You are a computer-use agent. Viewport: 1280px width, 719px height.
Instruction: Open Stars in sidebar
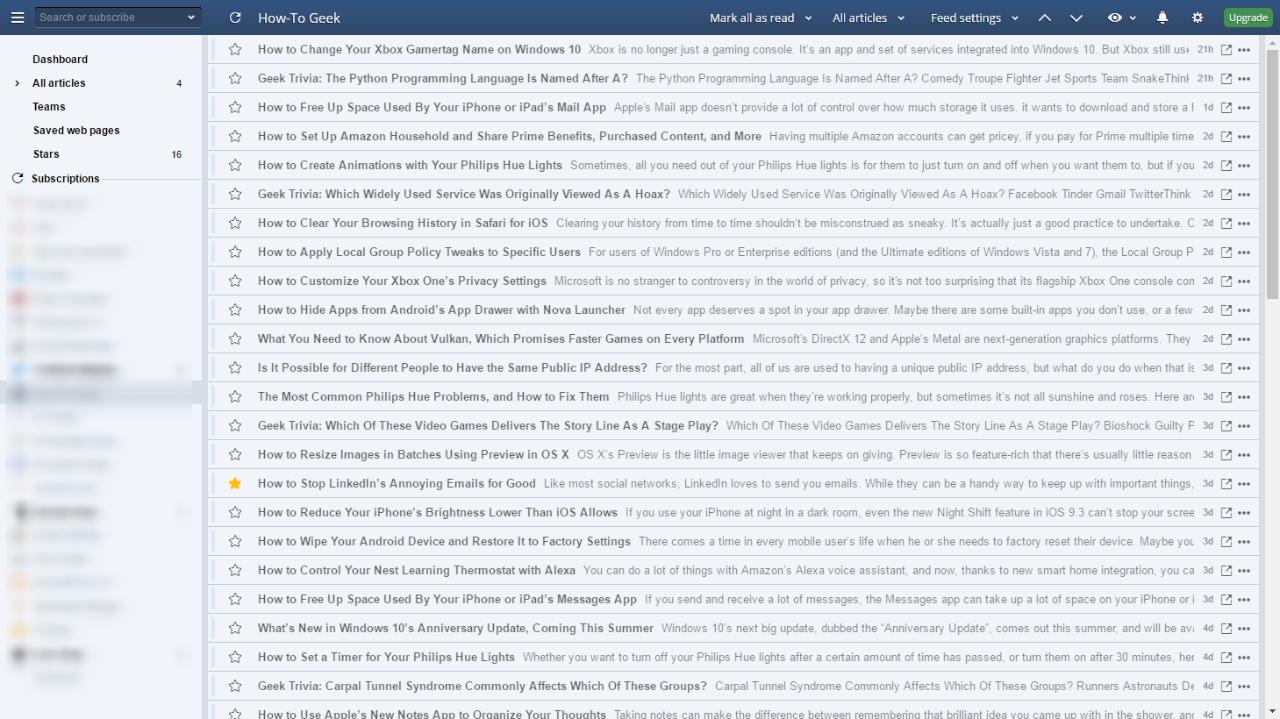(46, 154)
